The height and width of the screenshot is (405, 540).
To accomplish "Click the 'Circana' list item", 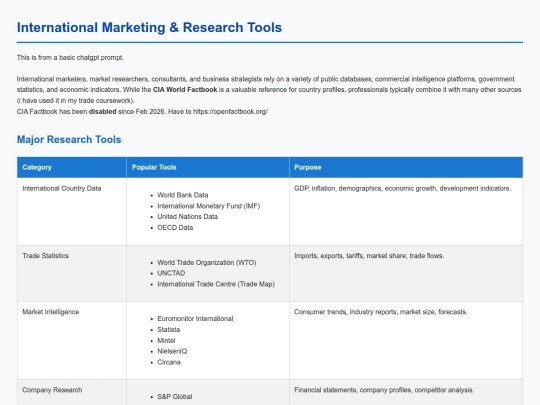I will (169, 362).
